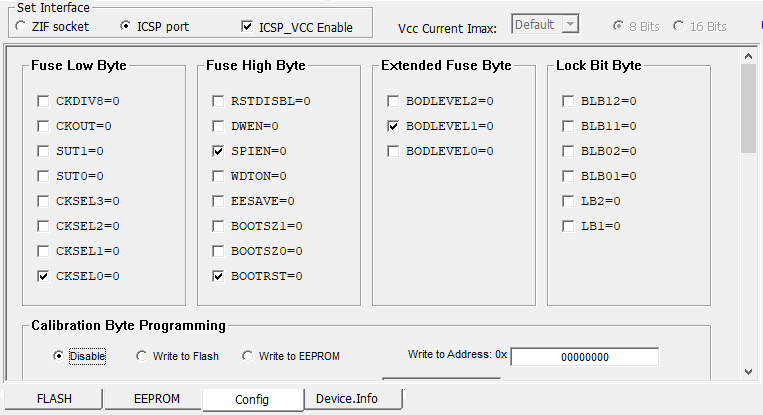Uncheck BOOTRST=0 in Fuse High Byte
763x415 pixels.
point(218,276)
